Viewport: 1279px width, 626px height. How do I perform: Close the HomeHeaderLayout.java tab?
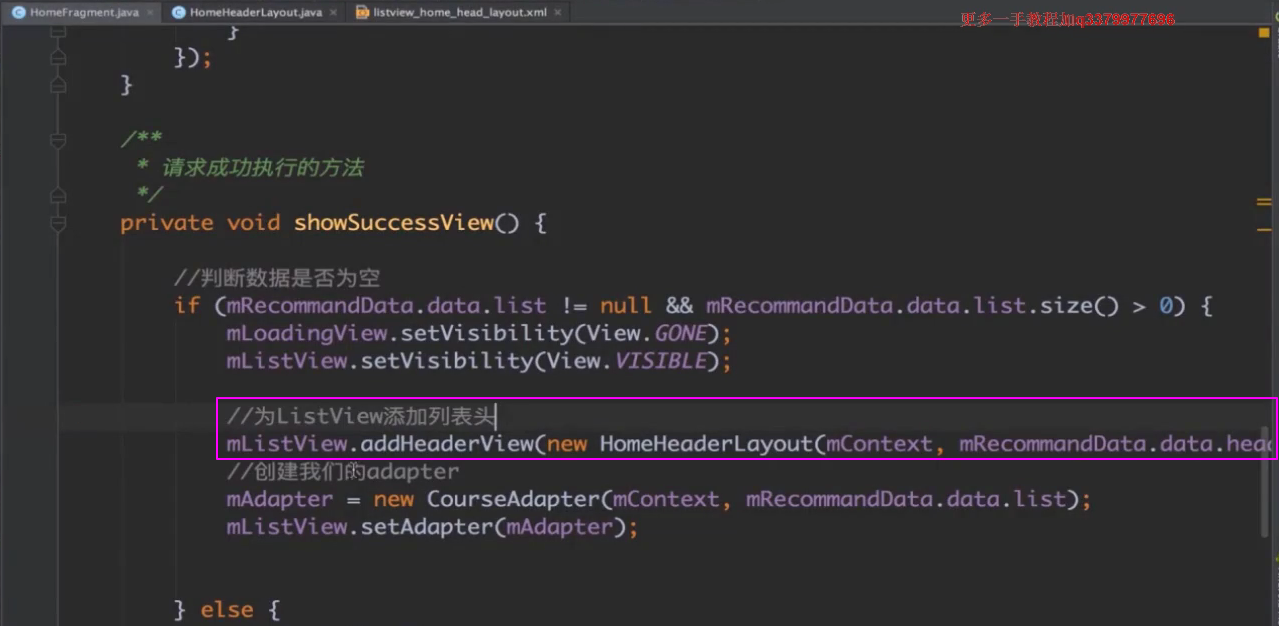(x=334, y=12)
